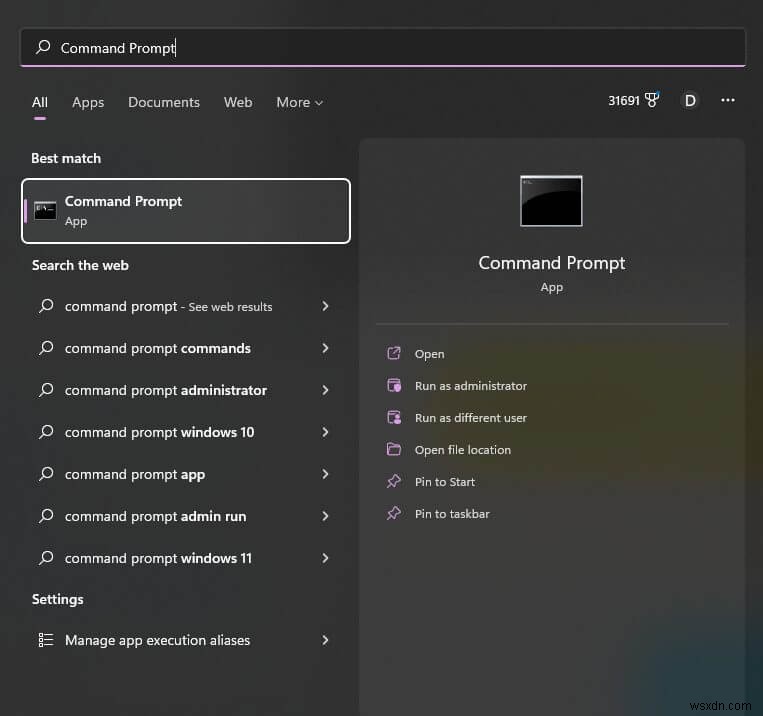763x716 pixels.
Task: Select 'command prompt commands' suggestion
Action: [158, 349]
